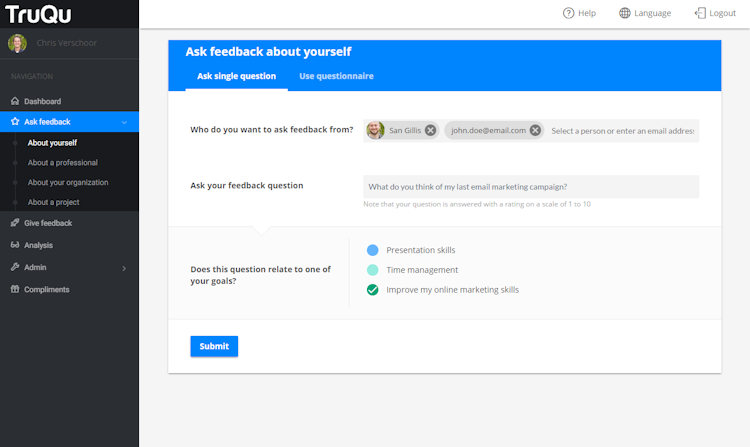Open Analysis via its glasses icon
The height and width of the screenshot is (447, 750).
coord(15,245)
